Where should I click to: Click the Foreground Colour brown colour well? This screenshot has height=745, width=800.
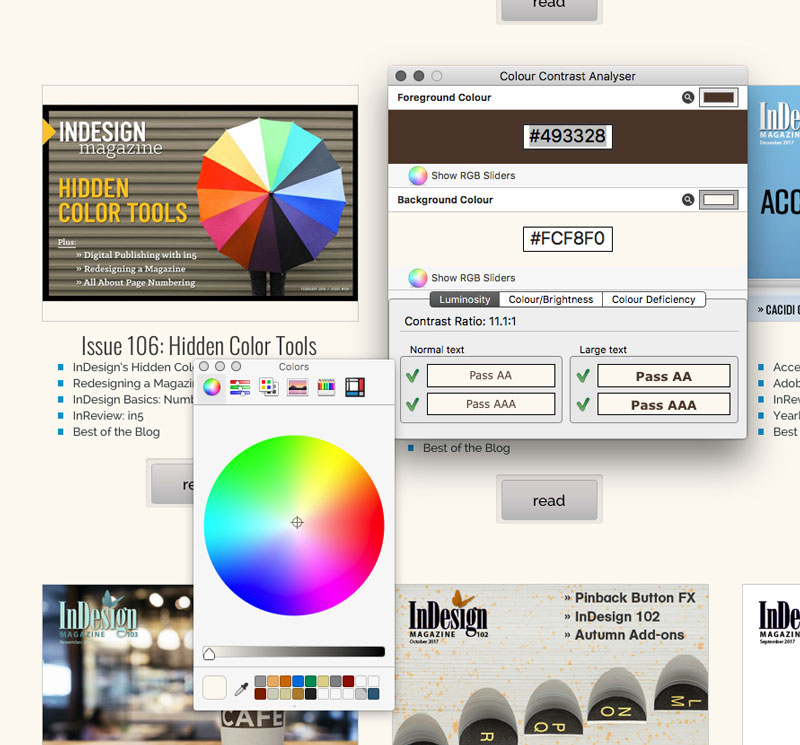click(718, 97)
